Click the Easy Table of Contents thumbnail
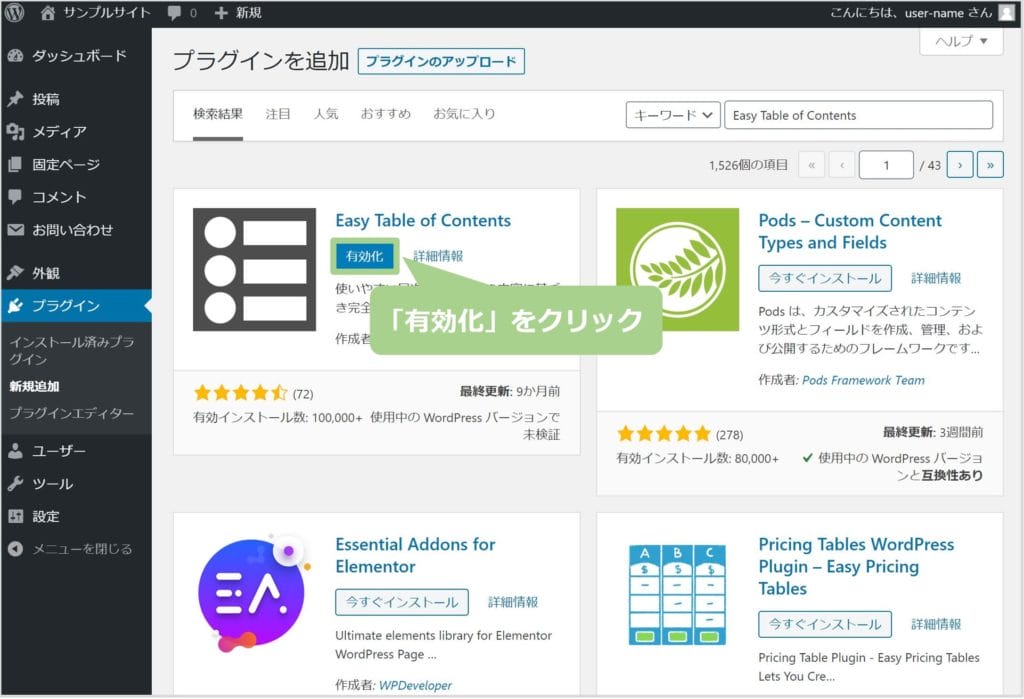This screenshot has width=1024, height=699. [254, 270]
